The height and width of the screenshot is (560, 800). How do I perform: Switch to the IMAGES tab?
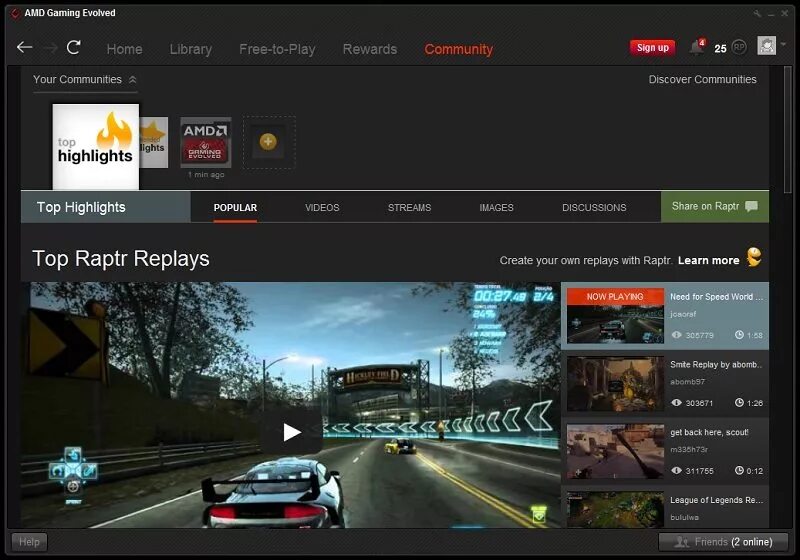(496, 208)
